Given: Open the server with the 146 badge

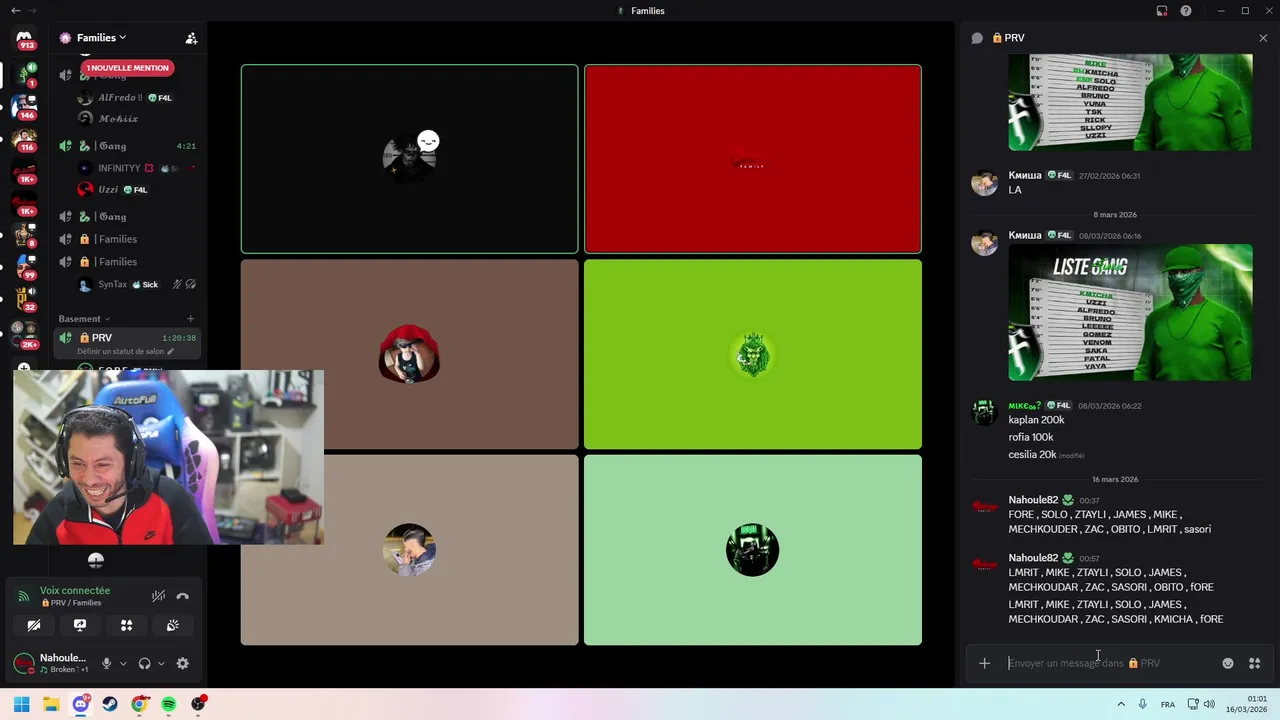Looking at the screenshot, I should (x=24, y=106).
